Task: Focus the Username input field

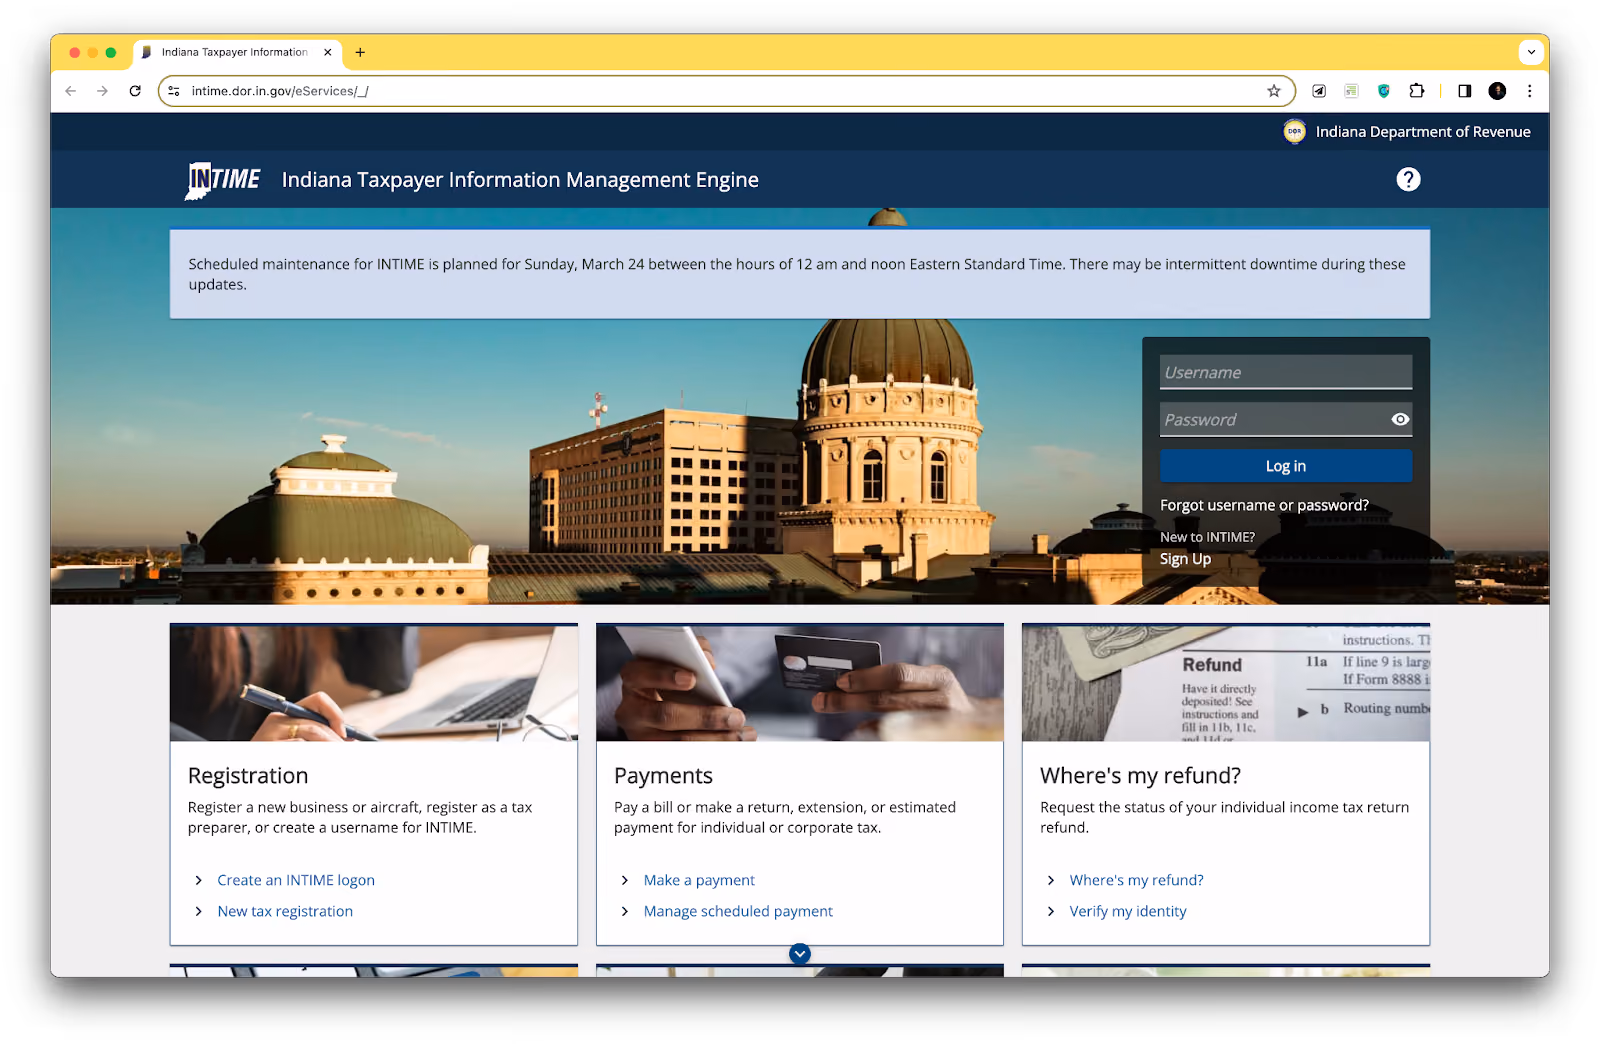Action: point(1286,372)
